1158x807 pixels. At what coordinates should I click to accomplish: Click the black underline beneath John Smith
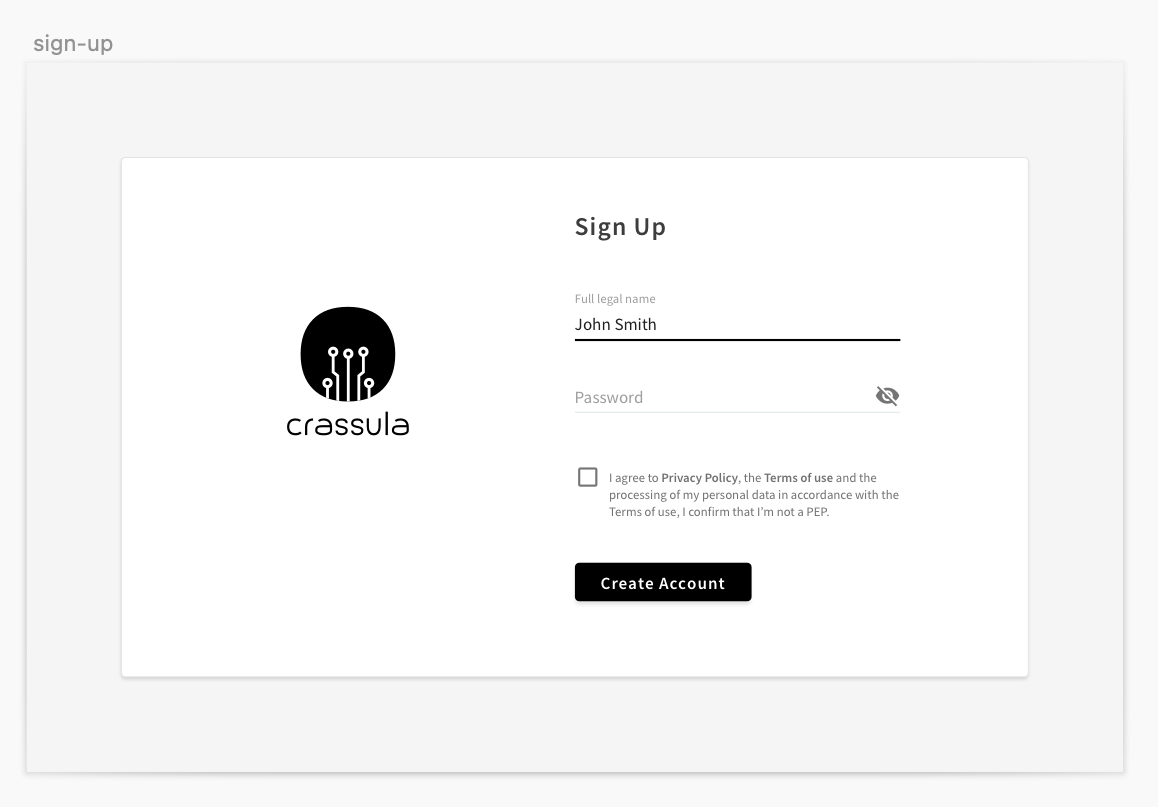pos(737,340)
